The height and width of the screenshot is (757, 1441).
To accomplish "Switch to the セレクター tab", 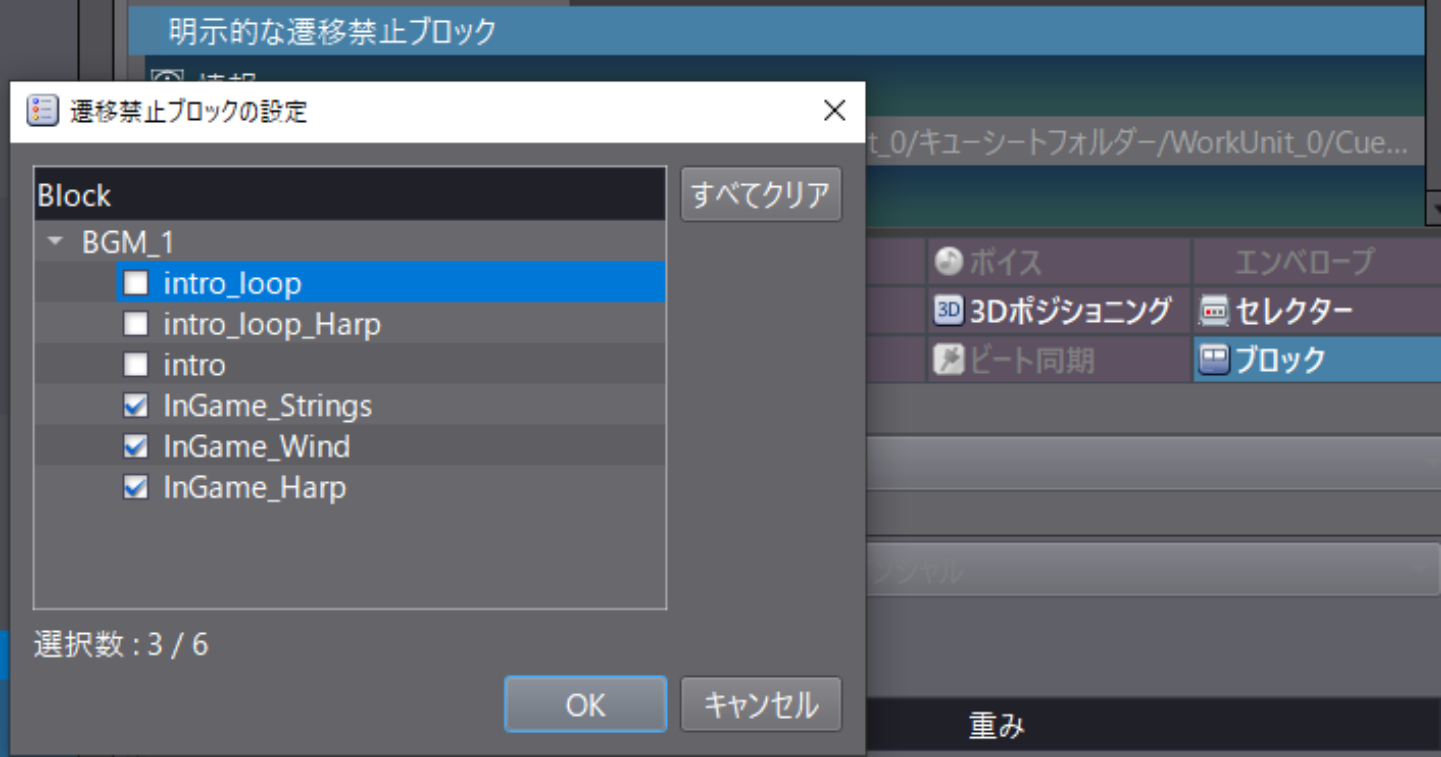I will tap(1317, 311).
